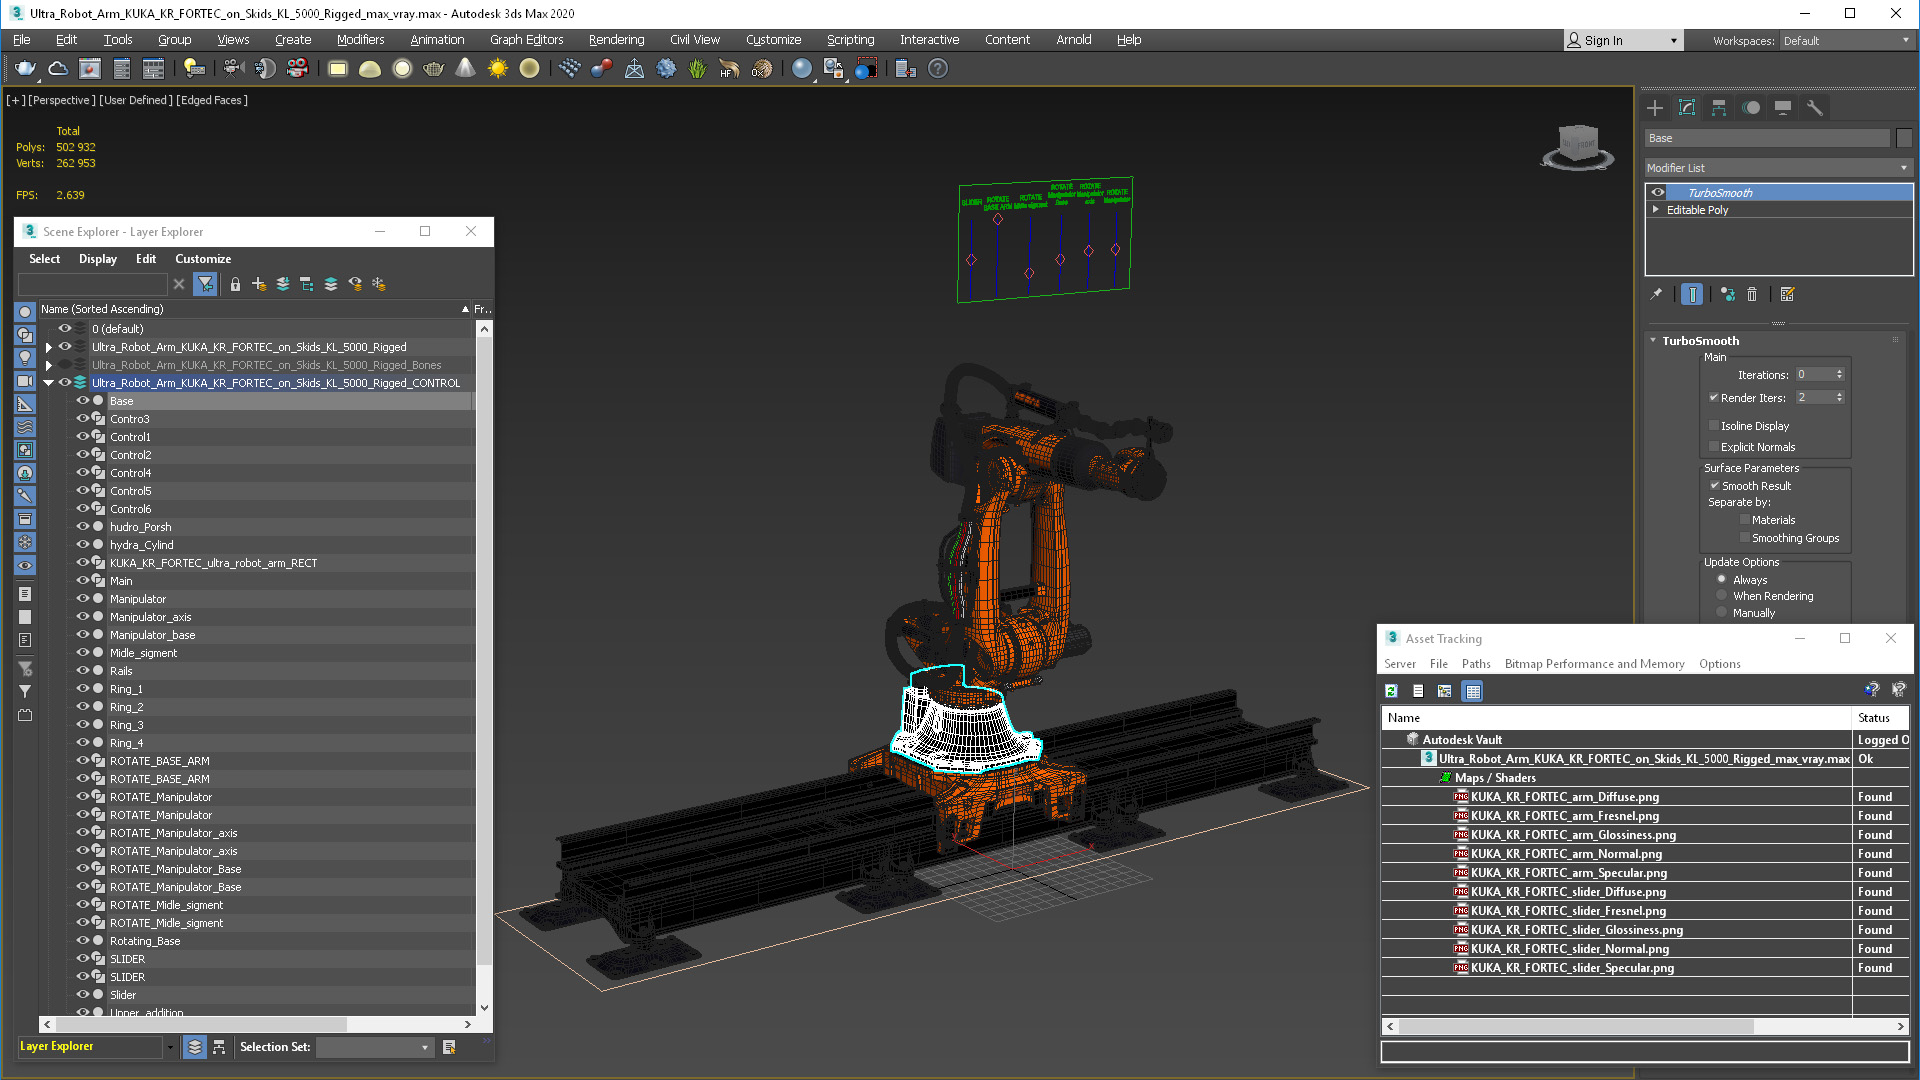Open the Modifier List dropdown
The height and width of the screenshot is (1080, 1920).
coord(1778,168)
